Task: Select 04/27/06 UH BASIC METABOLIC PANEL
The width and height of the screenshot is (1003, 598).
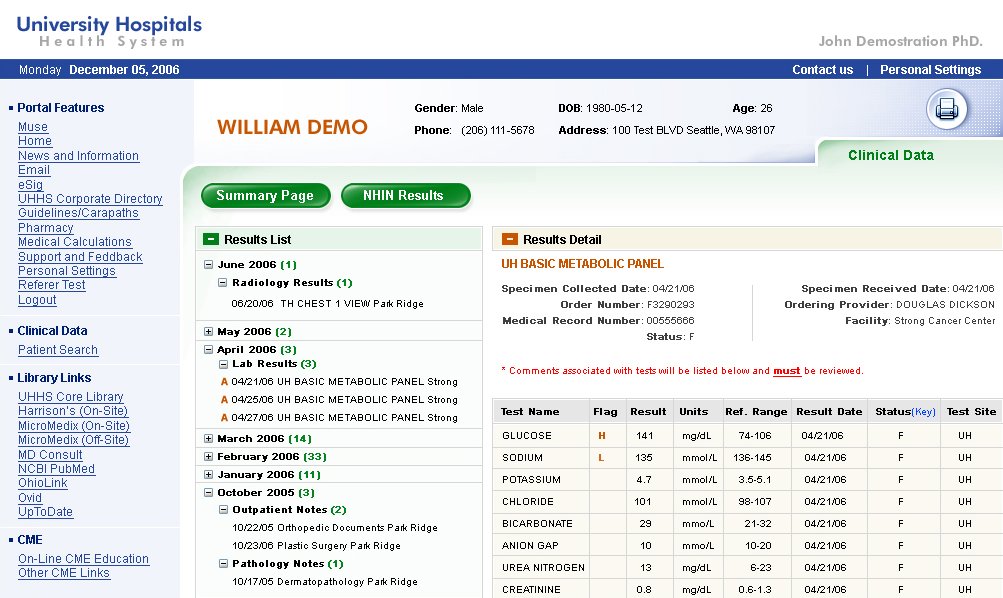Action: click(x=344, y=418)
